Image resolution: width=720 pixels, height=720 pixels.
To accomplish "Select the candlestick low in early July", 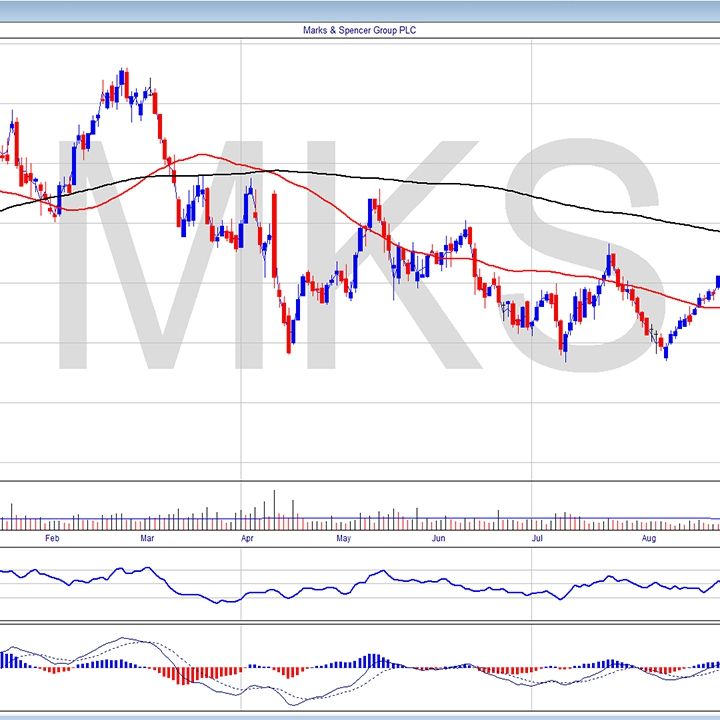I will pyautogui.click(x=565, y=356).
